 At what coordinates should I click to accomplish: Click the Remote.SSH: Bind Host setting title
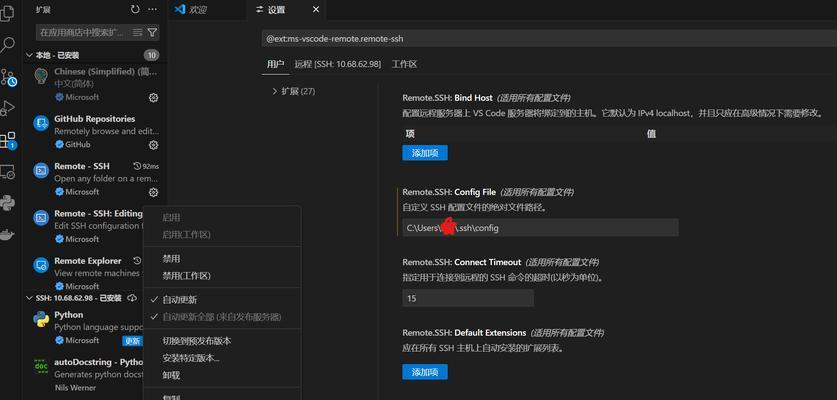[x=447, y=98]
